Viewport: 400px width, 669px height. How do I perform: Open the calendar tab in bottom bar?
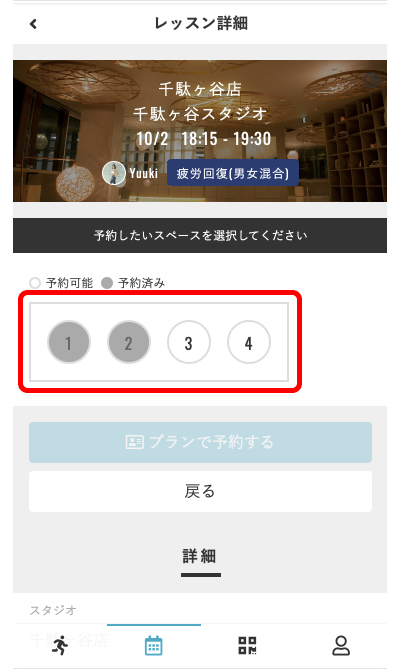pos(154,645)
